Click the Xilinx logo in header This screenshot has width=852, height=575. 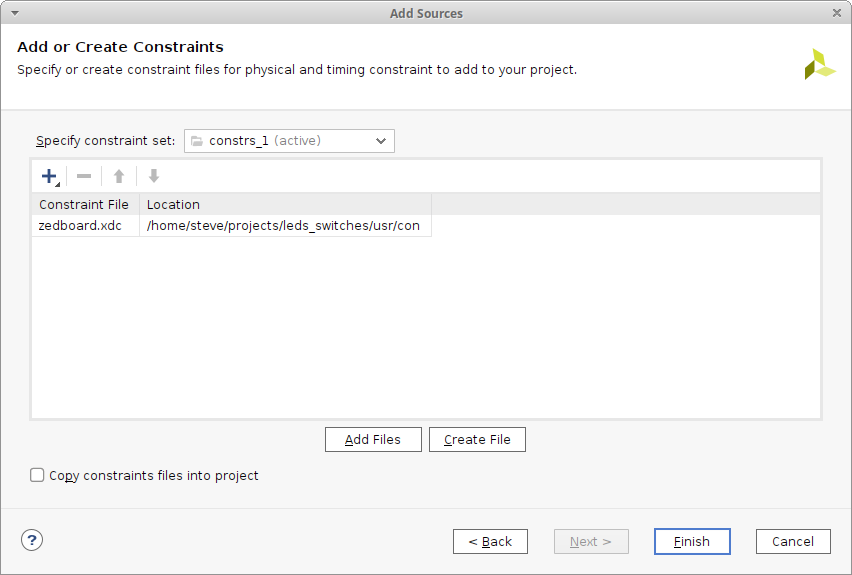coord(819,64)
